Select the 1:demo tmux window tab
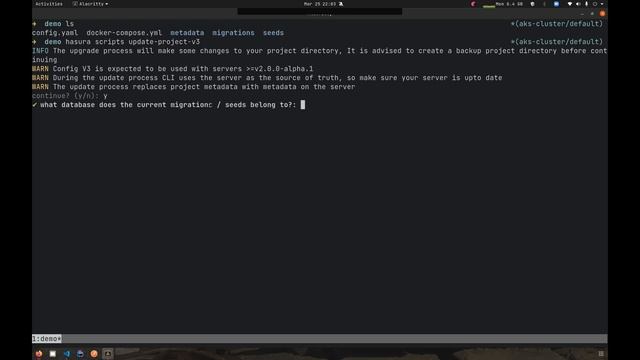 [x=47, y=339]
